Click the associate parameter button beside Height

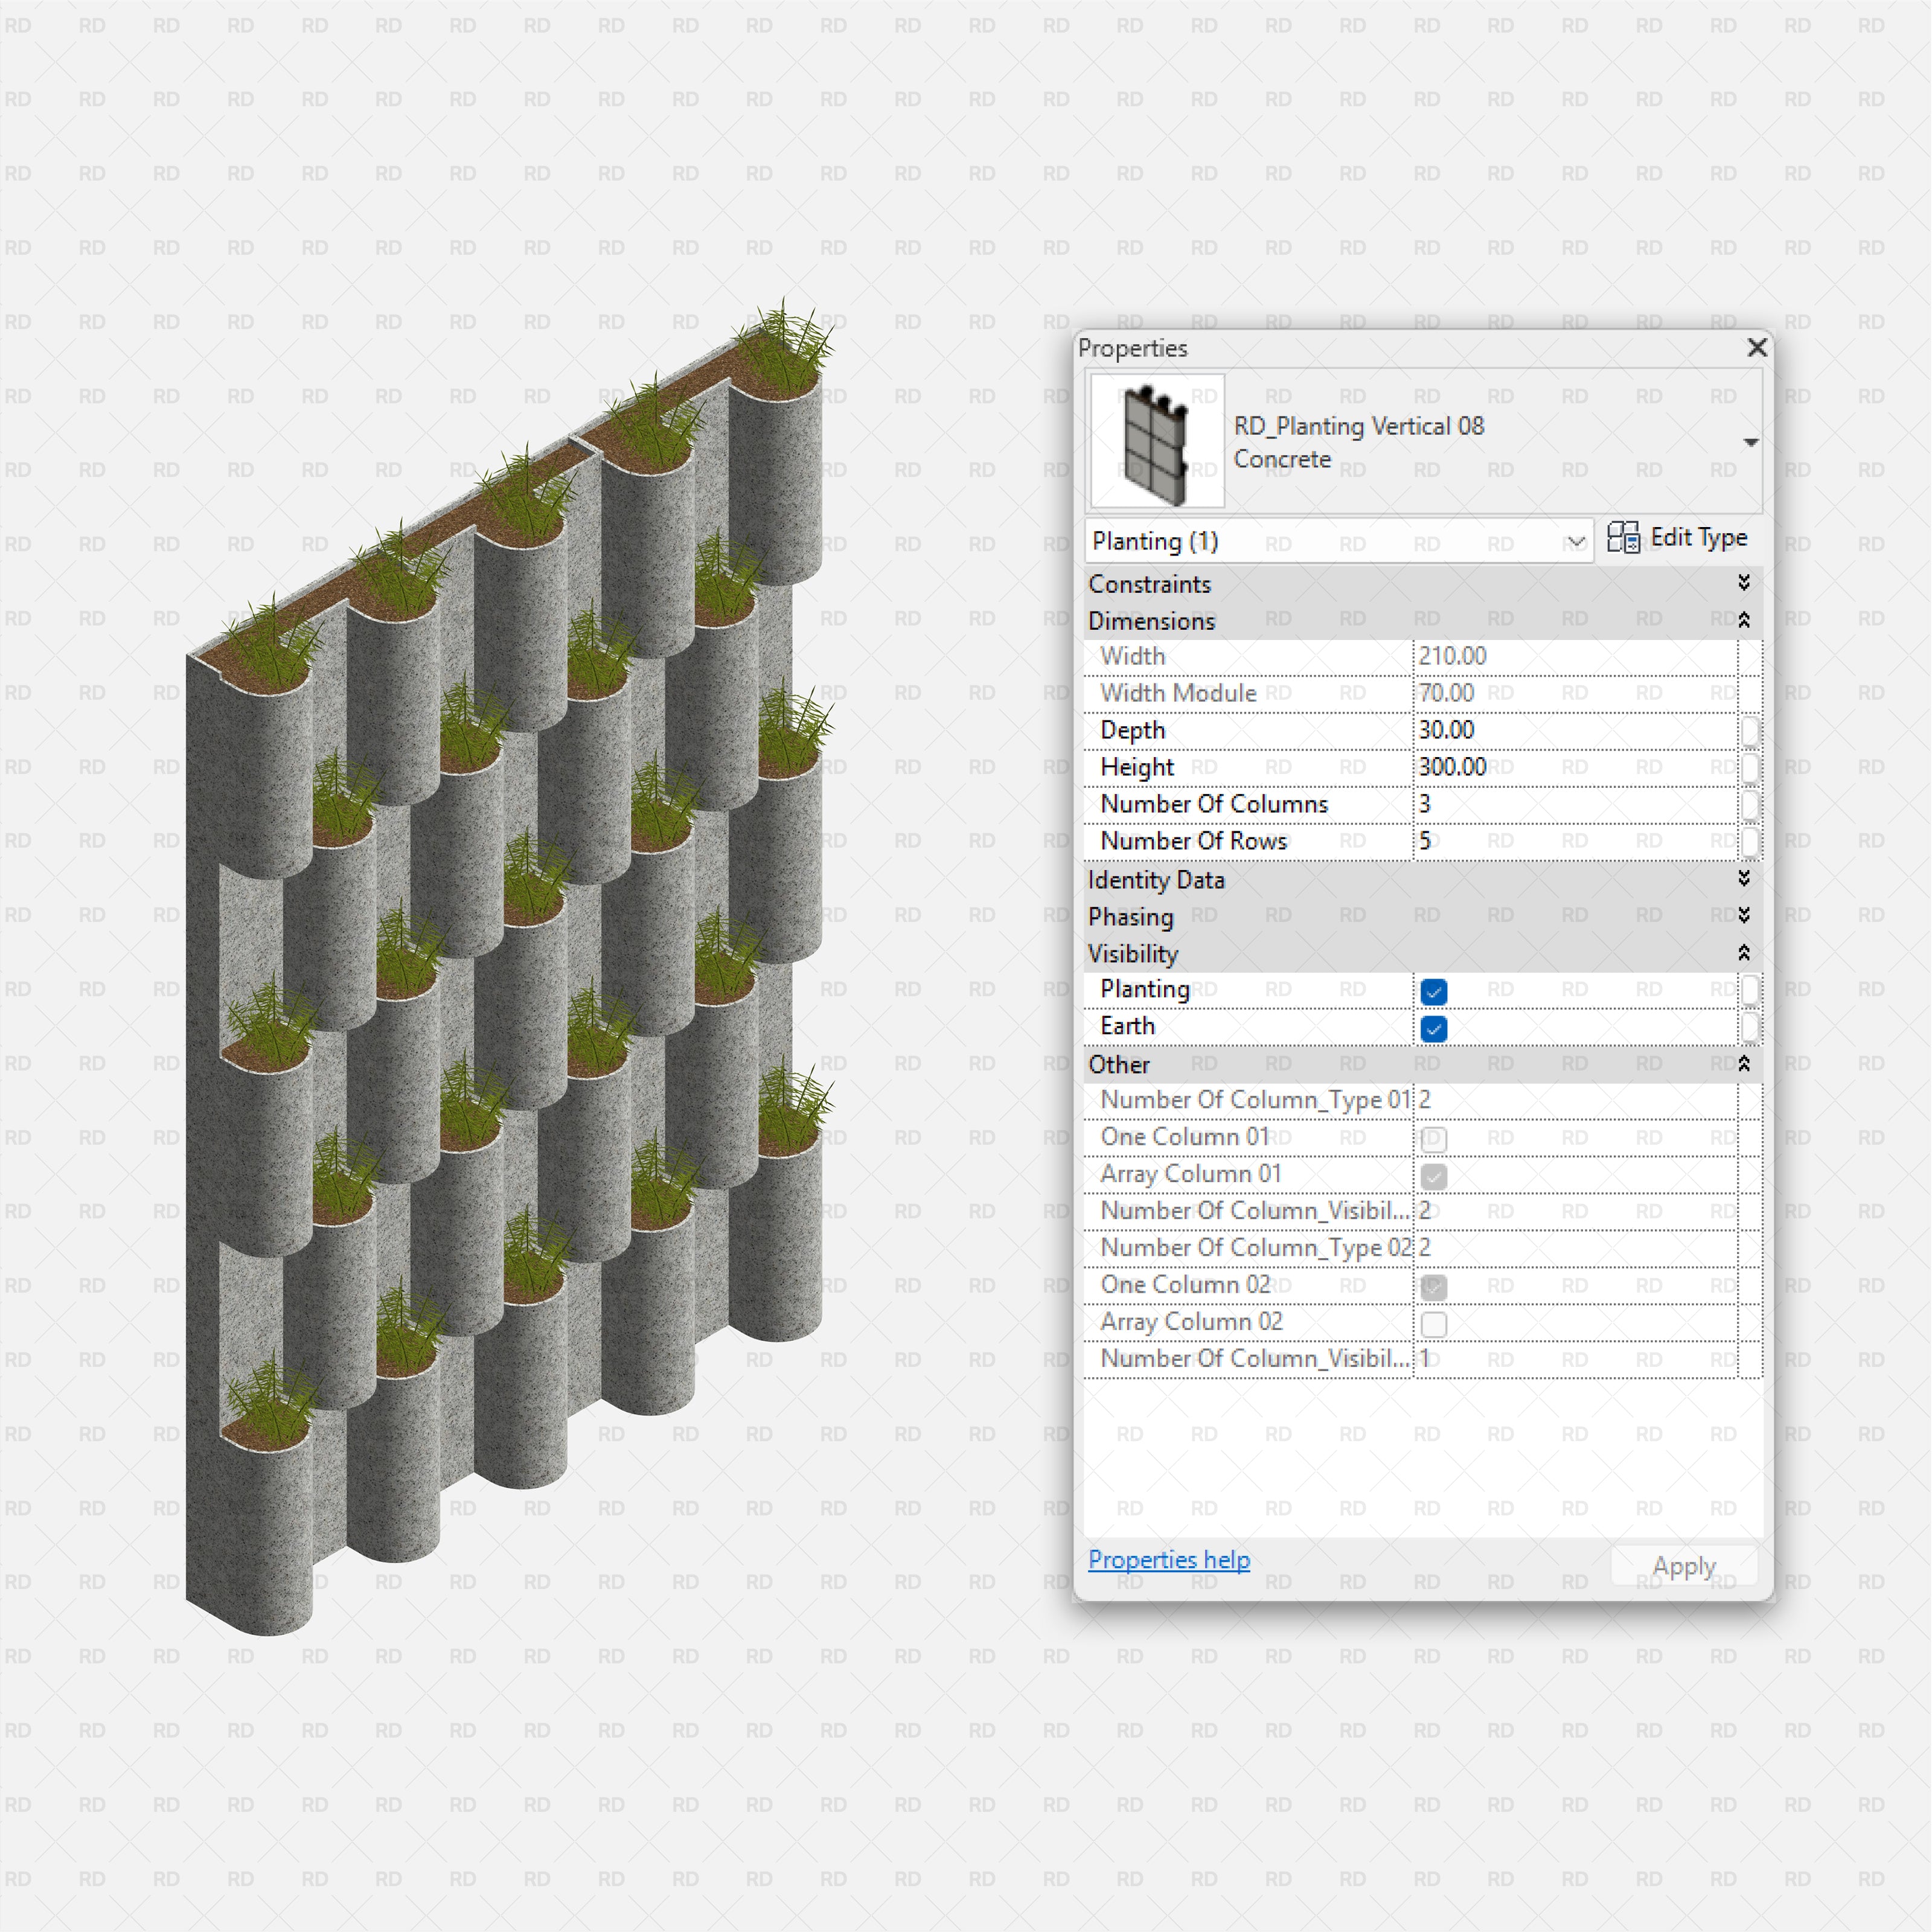pos(1751,767)
